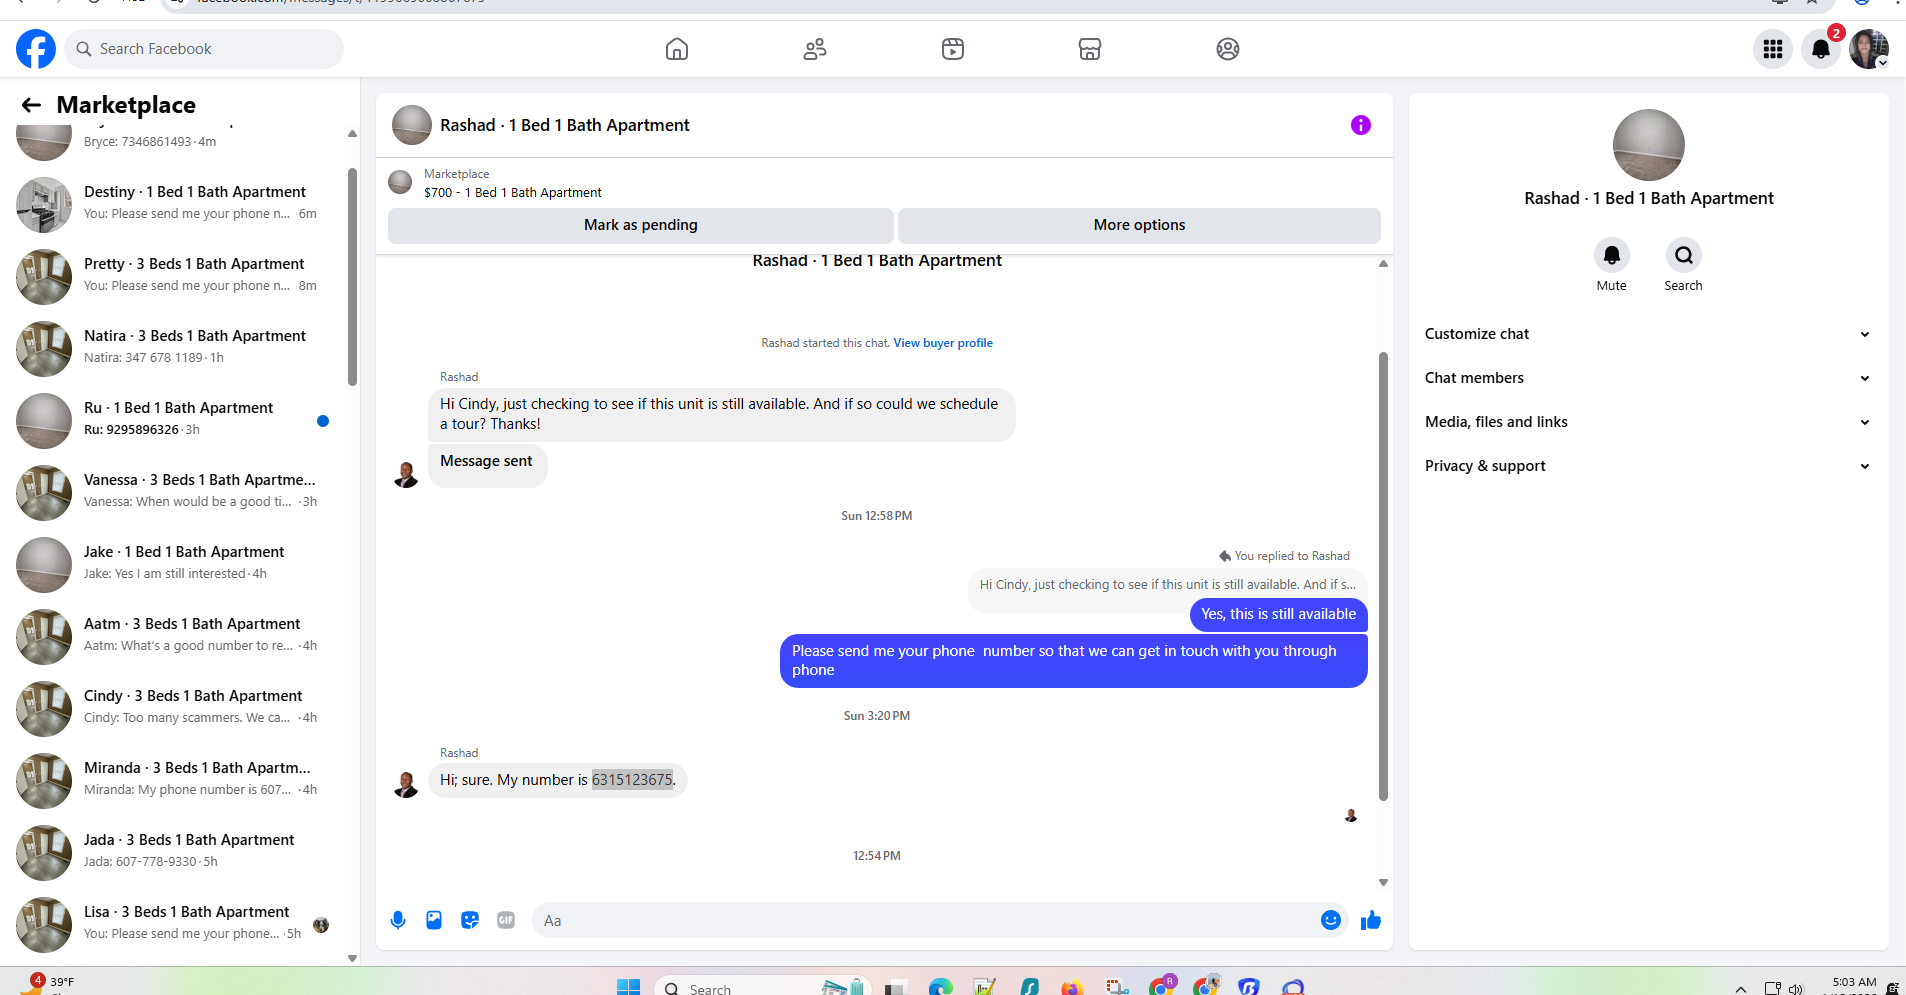Open the emoji picker smiley icon
Viewport: 1906px width, 995px height.
coord(1331,920)
